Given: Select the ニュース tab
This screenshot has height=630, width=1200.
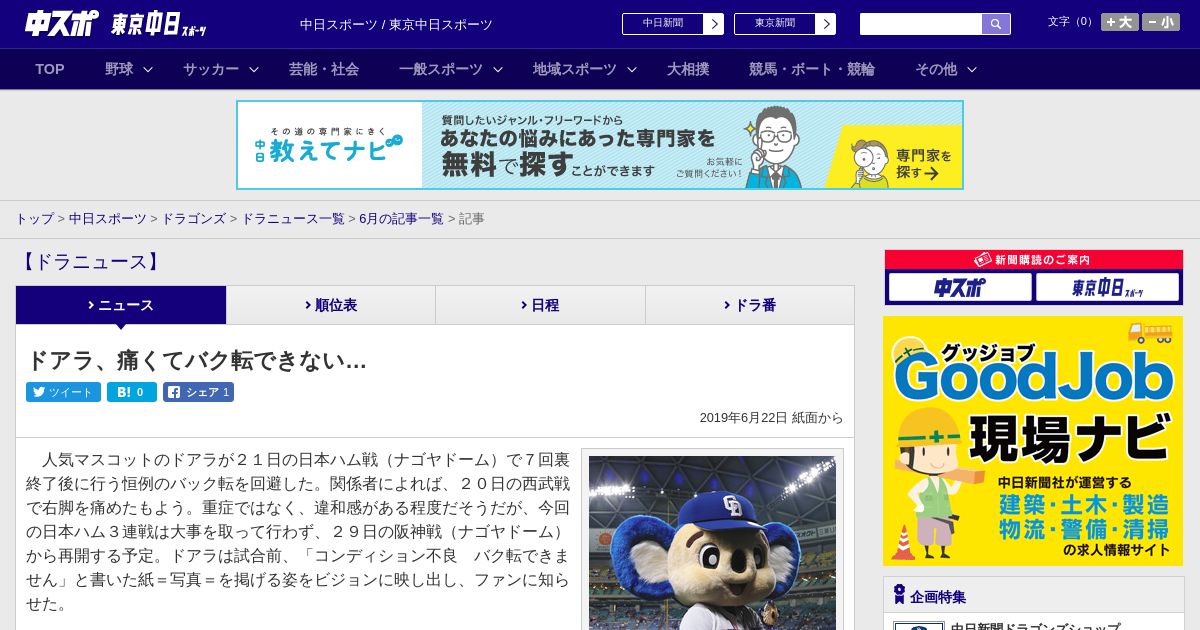Looking at the screenshot, I should pos(121,305).
